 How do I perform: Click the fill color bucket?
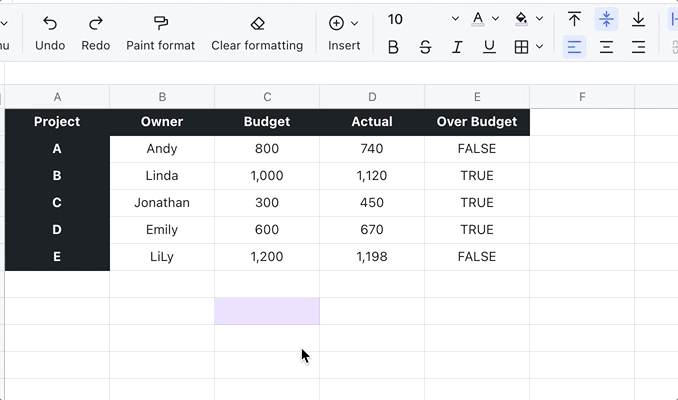[521, 19]
